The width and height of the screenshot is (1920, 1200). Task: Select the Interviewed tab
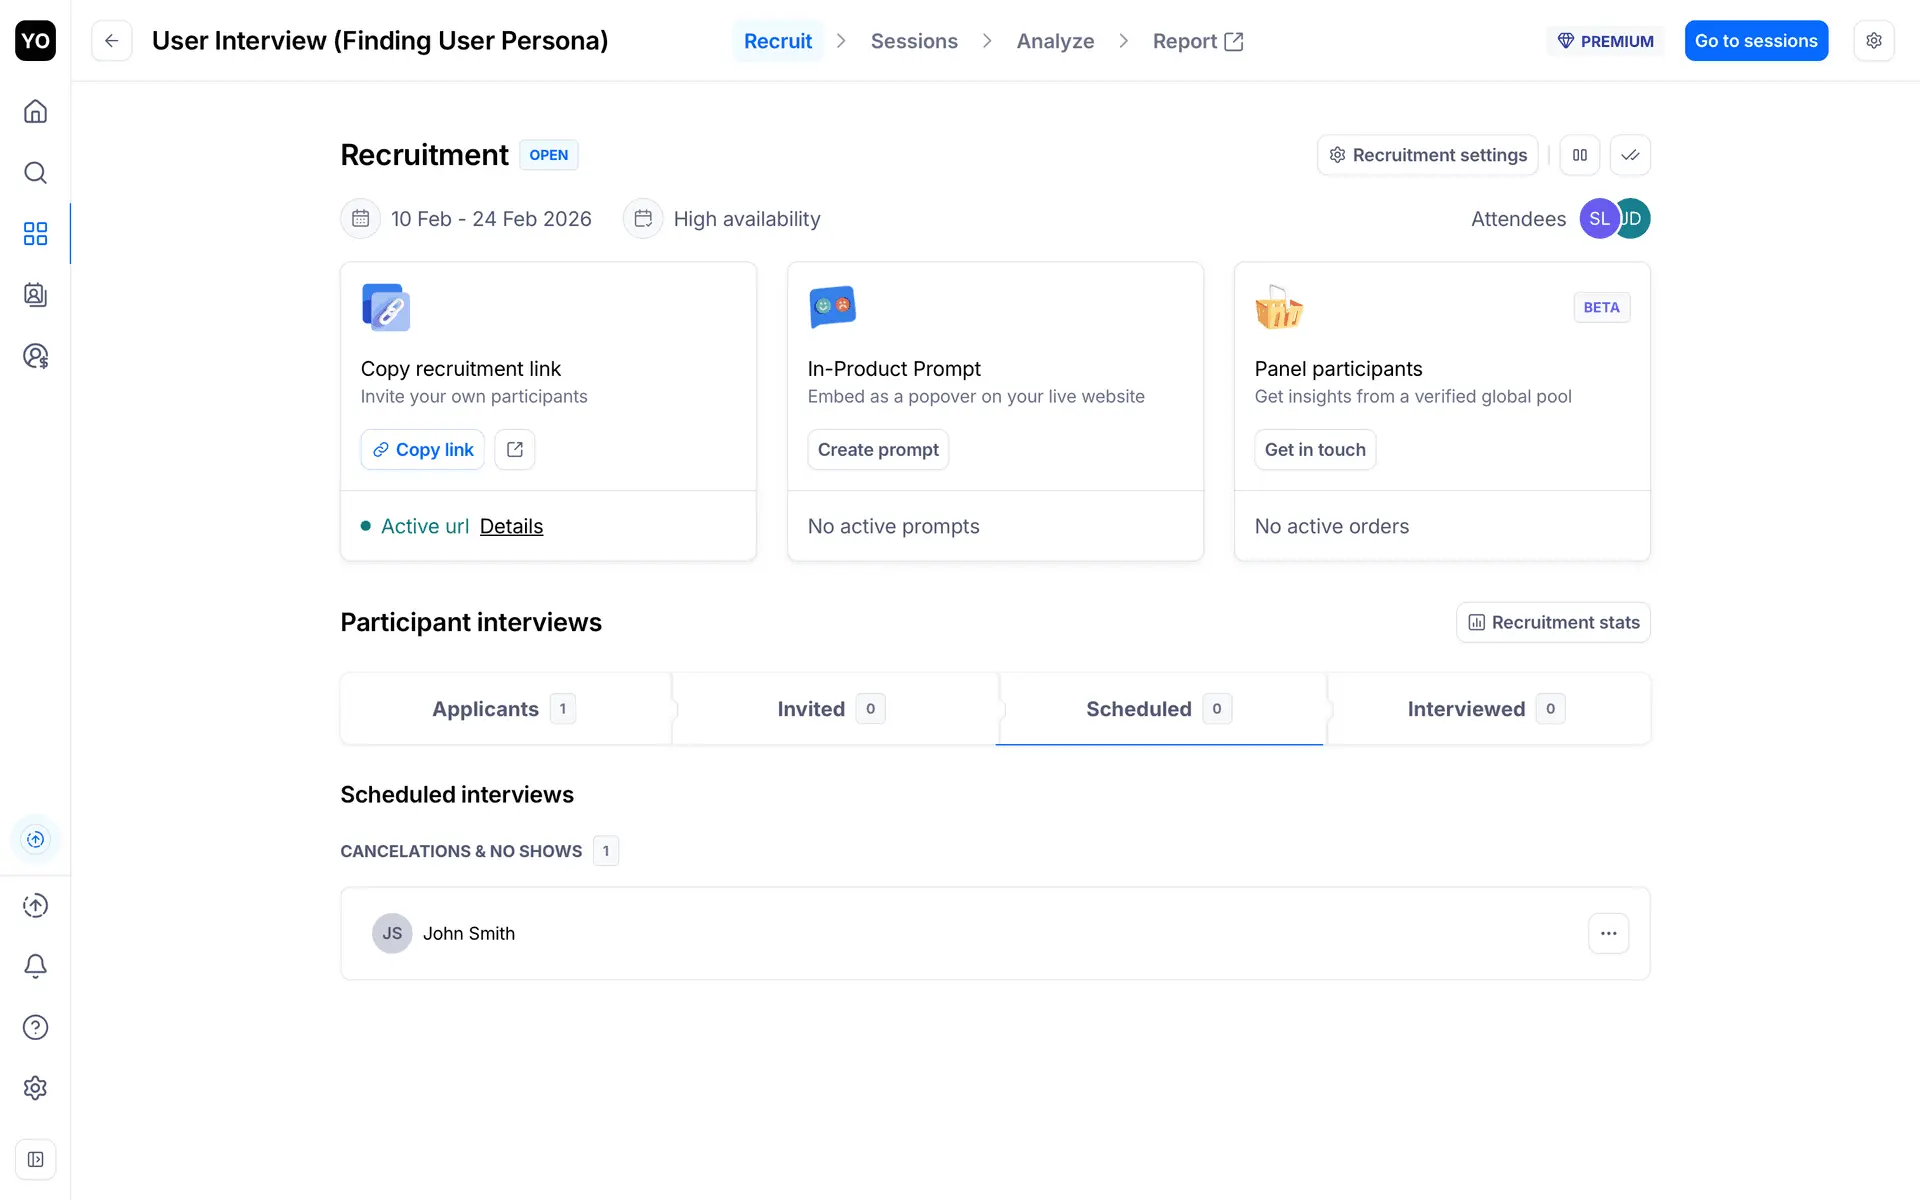tap(1486, 709)
